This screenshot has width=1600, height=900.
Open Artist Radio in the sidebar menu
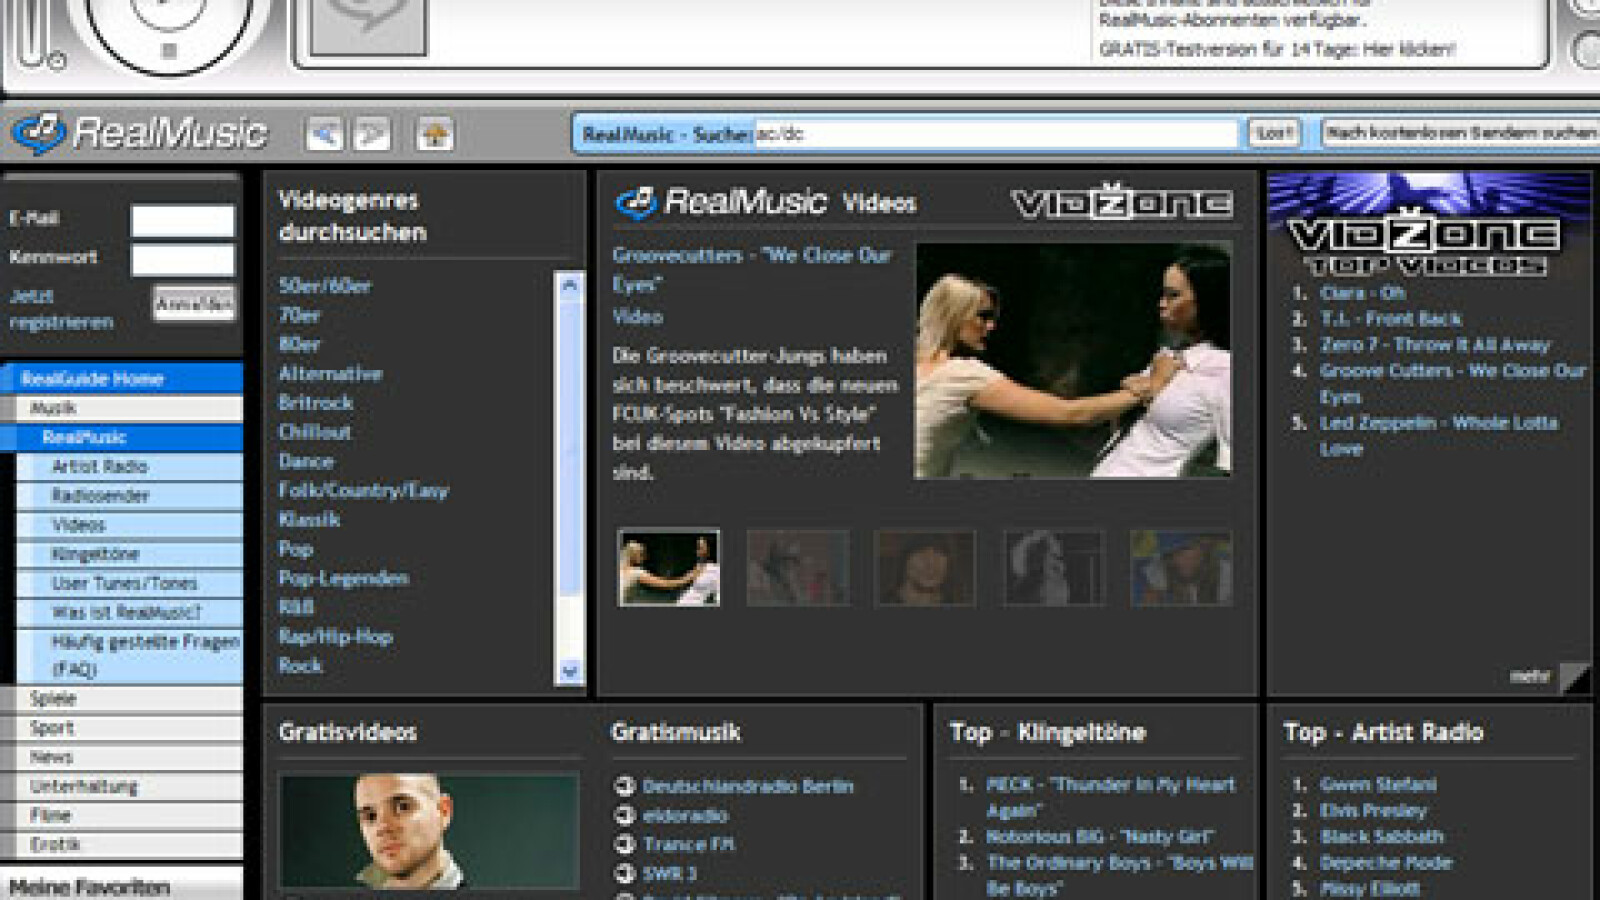[x=99, y=466]
